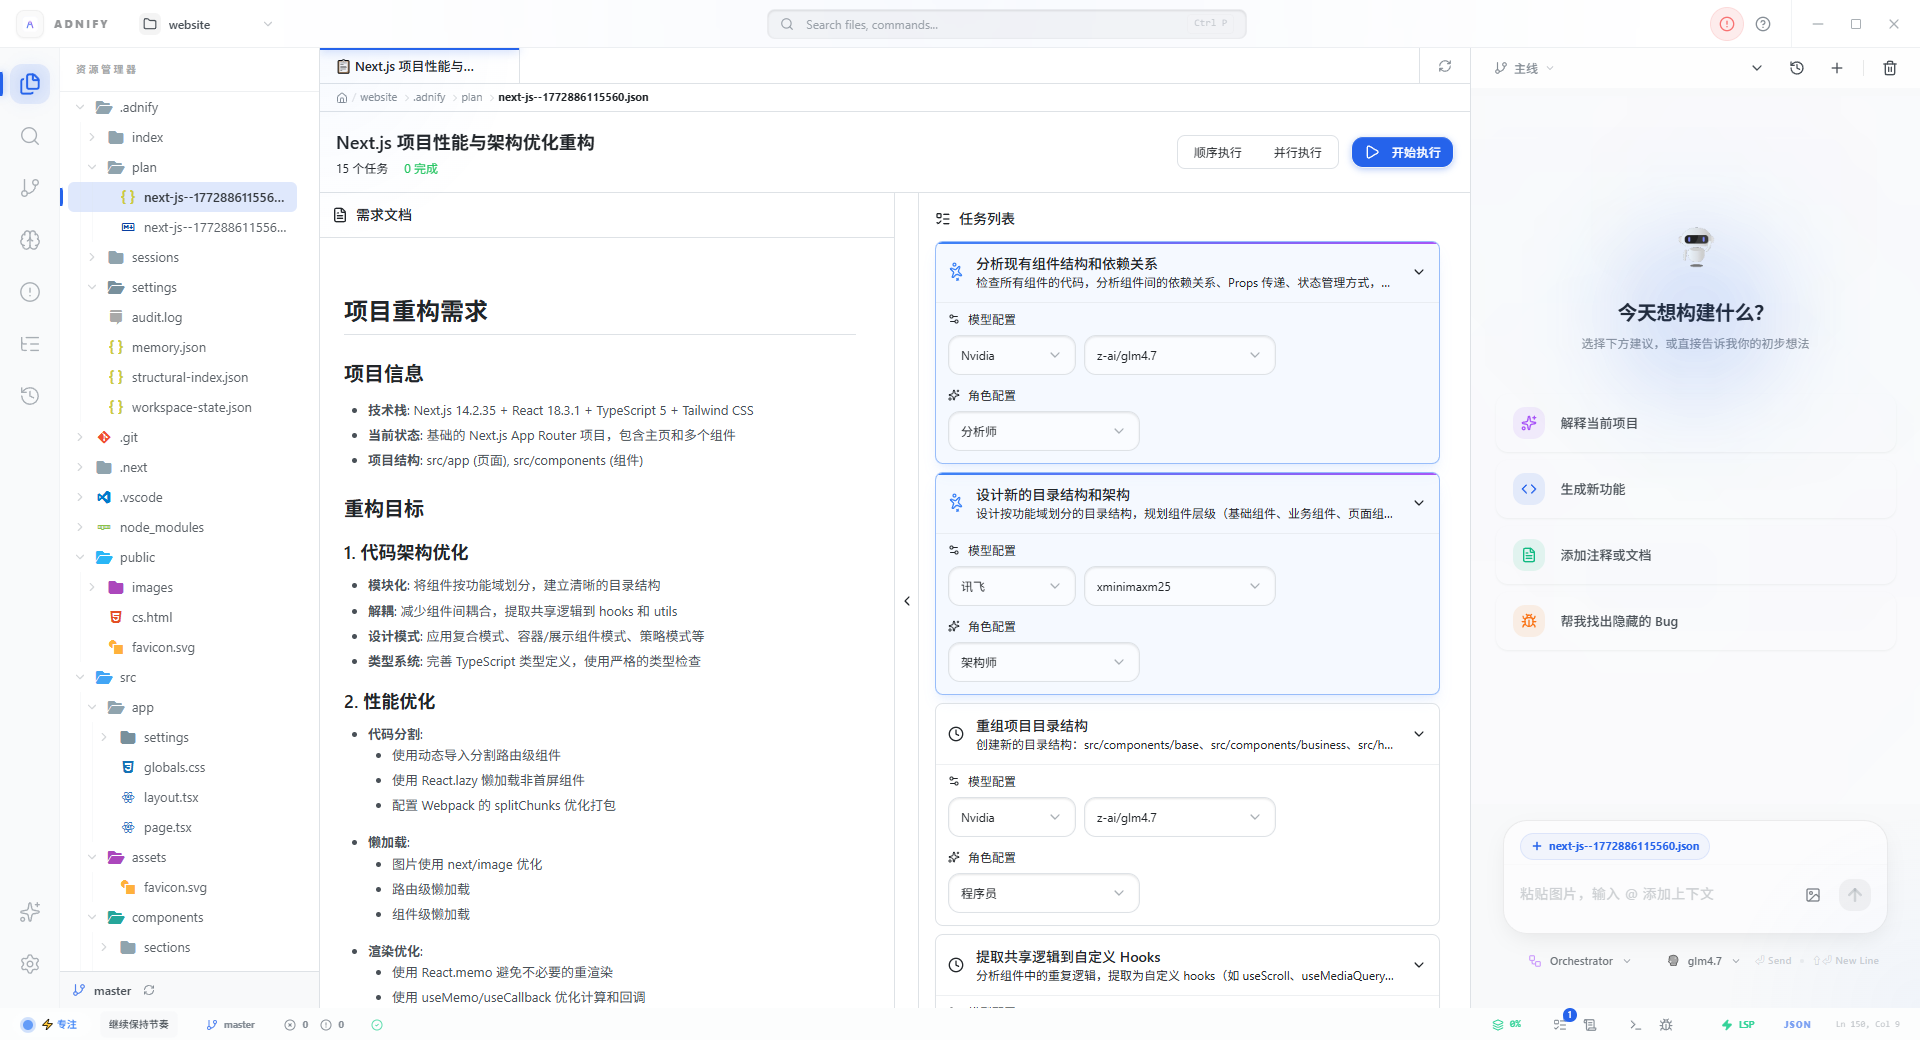This screenshot has height=1040, width=1920.
Task: Open the settings gear at sidebar bottom
Action: tap(30, 964)
